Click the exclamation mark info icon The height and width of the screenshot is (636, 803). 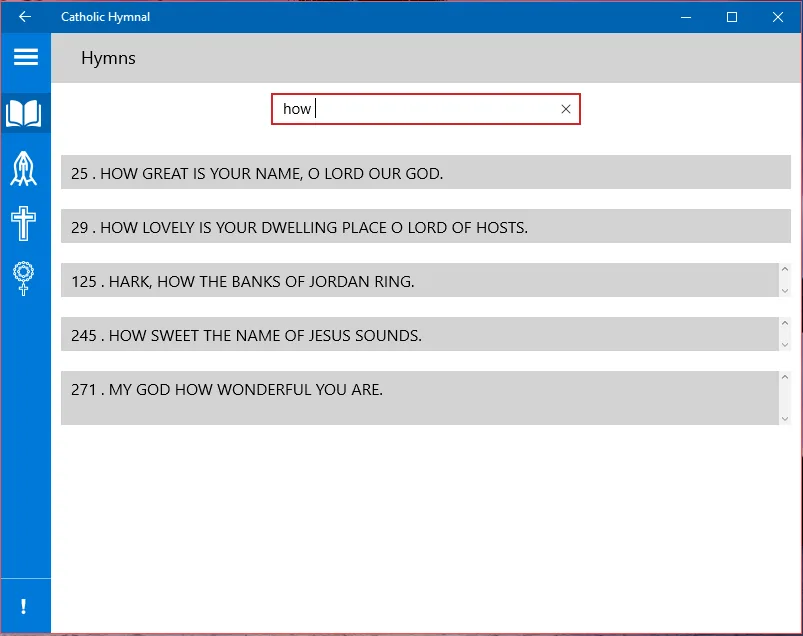(24, 606)
